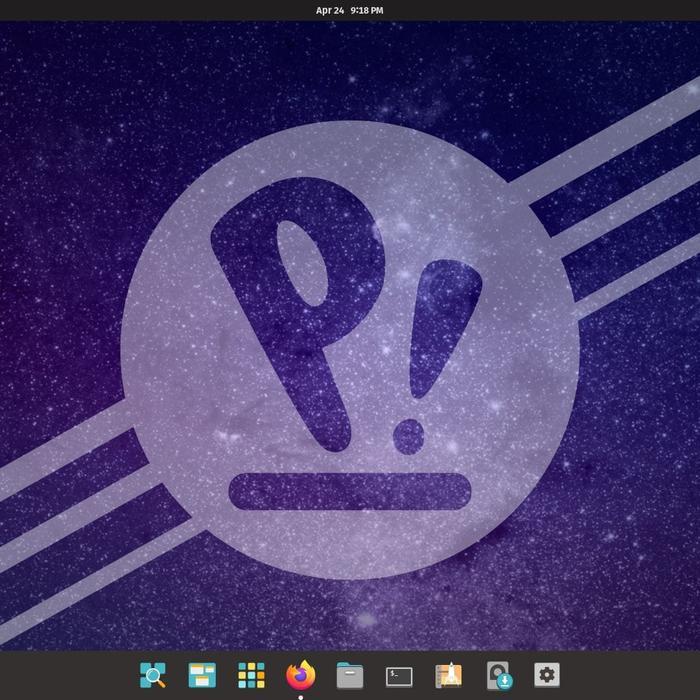Click the Install Pop!_OS disk icon

tap(499, 675)
